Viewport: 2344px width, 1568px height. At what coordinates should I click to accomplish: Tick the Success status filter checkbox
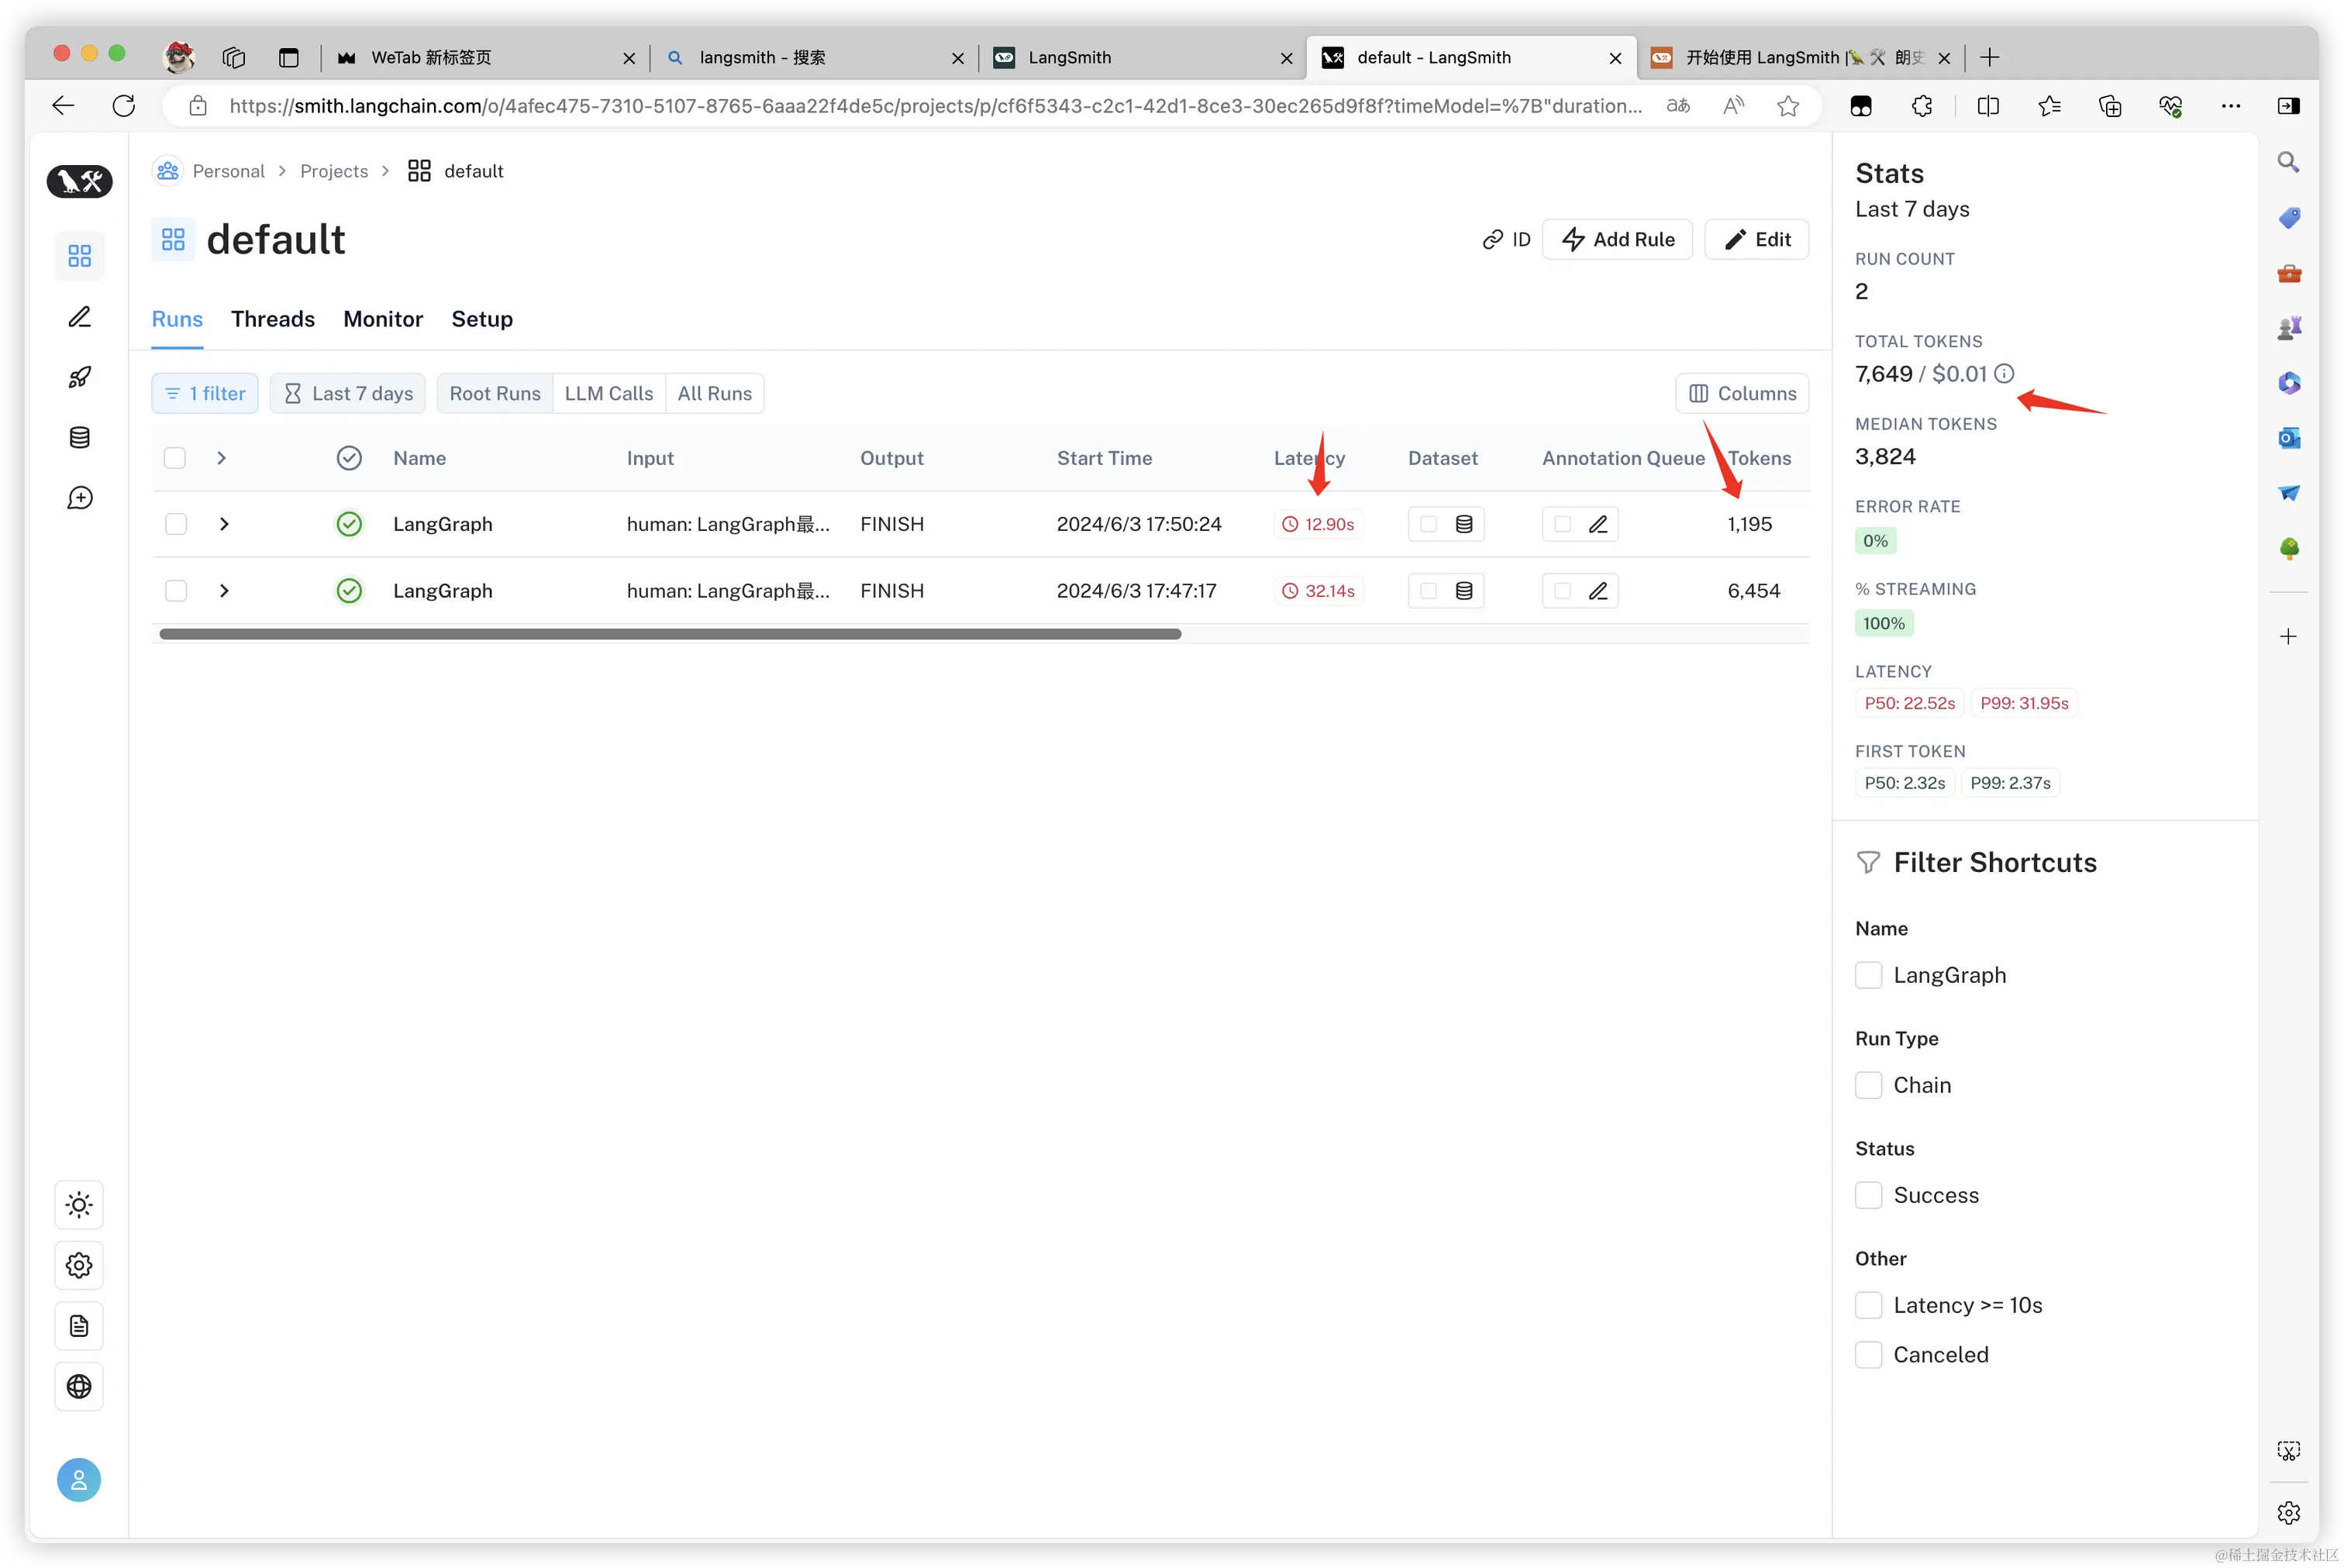pyautogui.click(x=1868, y=1195)
